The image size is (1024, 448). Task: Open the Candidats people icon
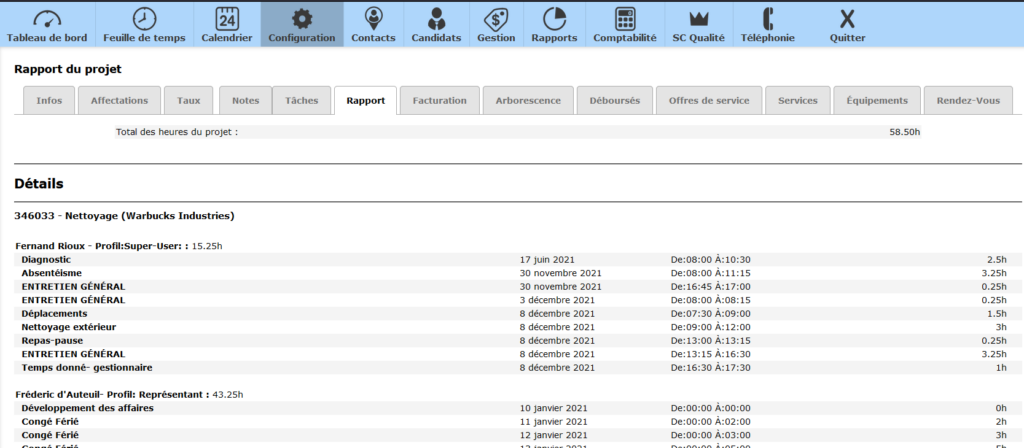coord(436,19)
